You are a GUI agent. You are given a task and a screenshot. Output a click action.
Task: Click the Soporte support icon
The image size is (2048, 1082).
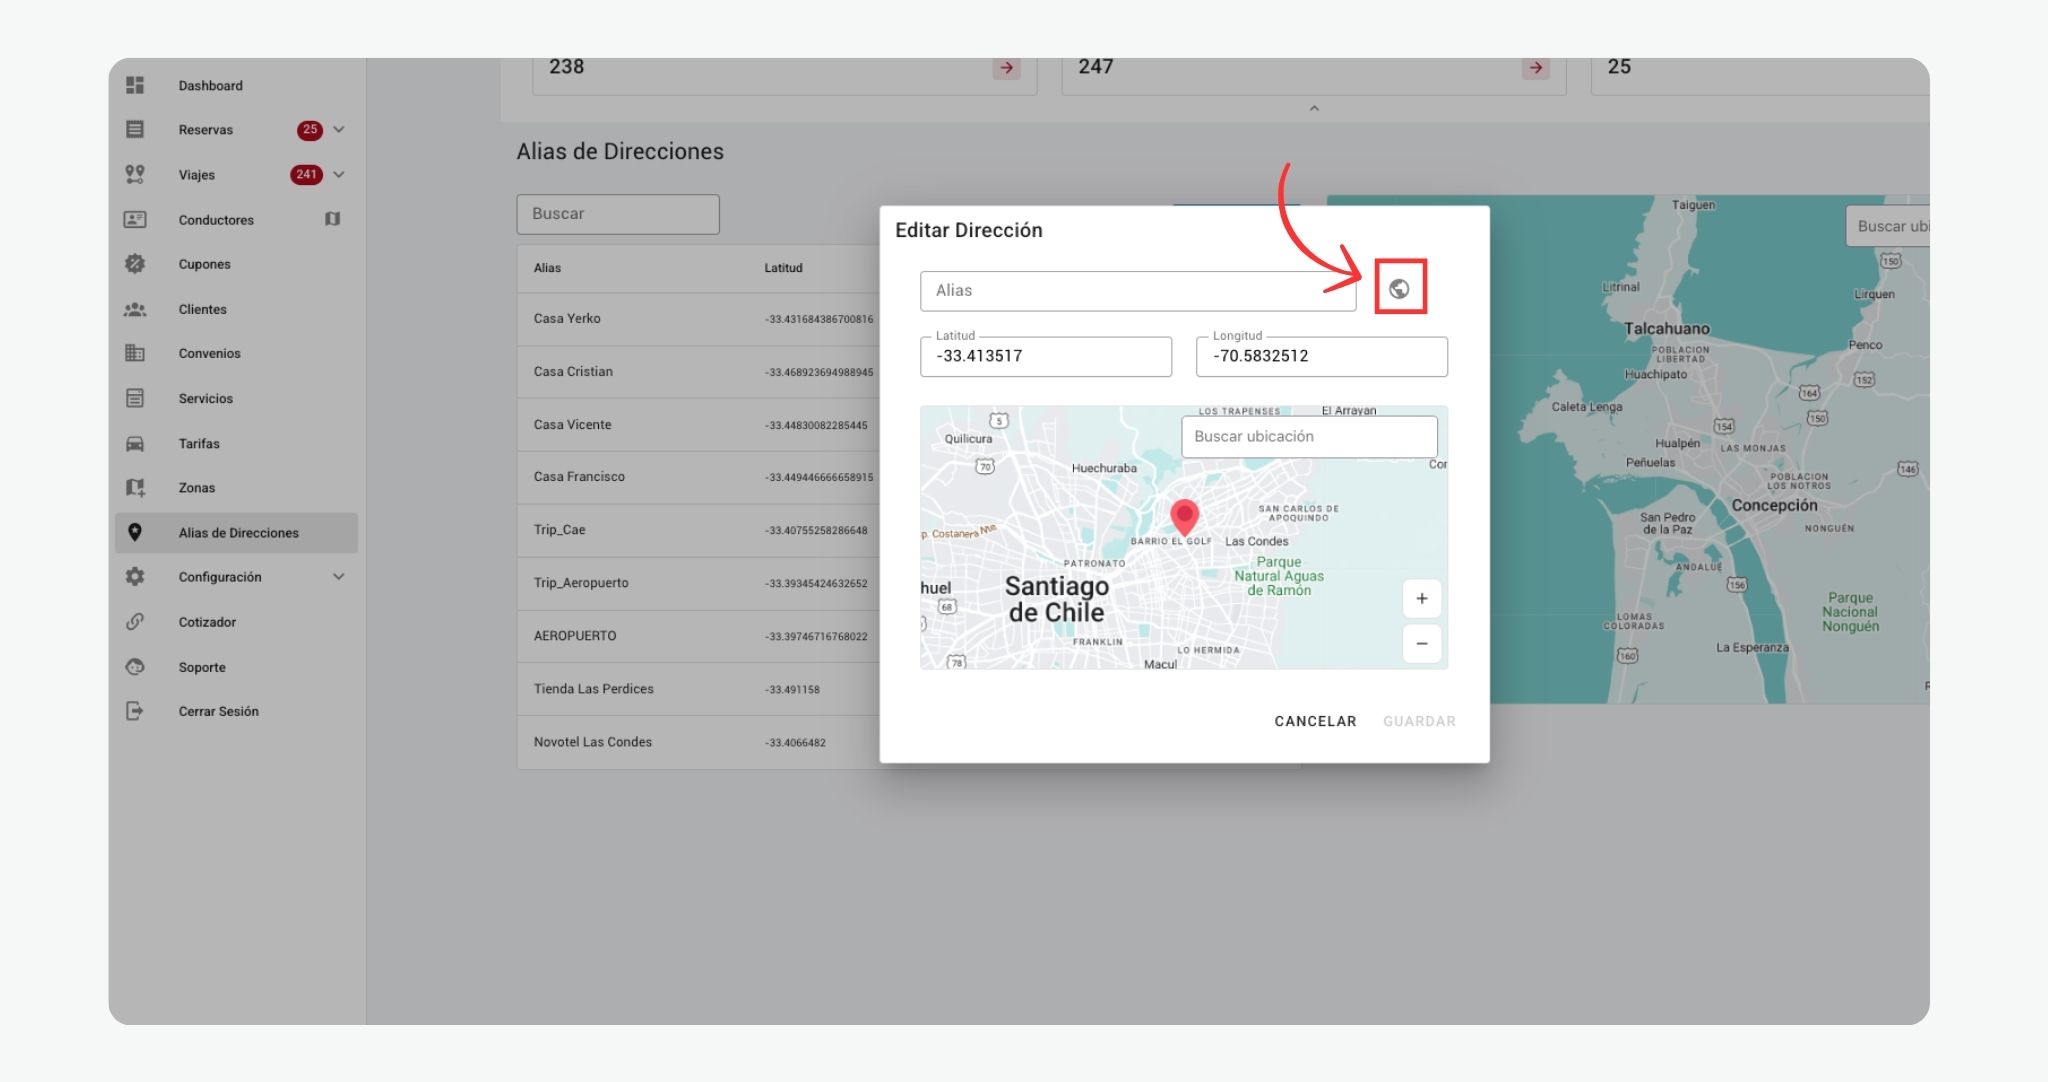click(x=135, y=667)
